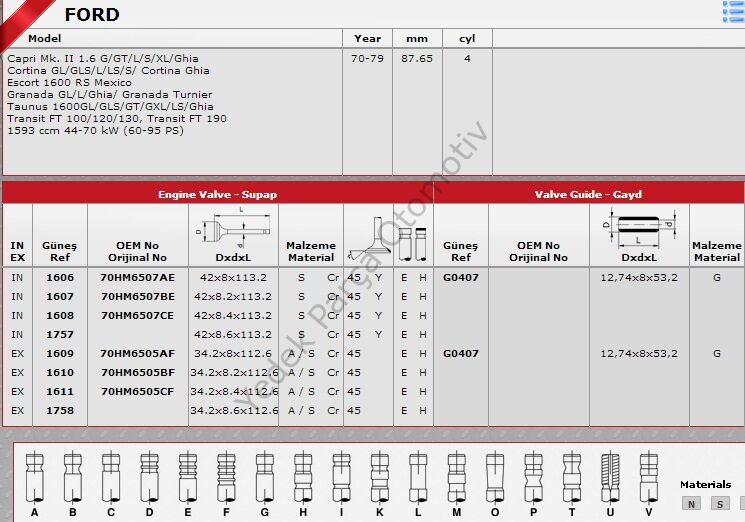Click the Engine Valve - Supap header

point(218,194)
